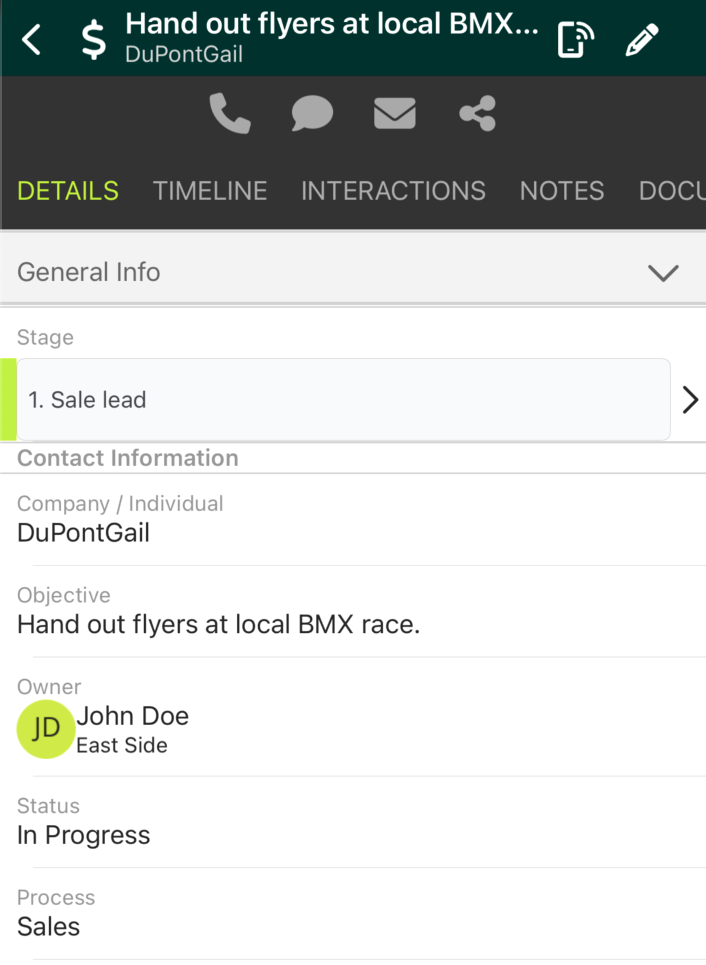
Task: Click the dollar sign opportunity icon
Action: point(94,39)
